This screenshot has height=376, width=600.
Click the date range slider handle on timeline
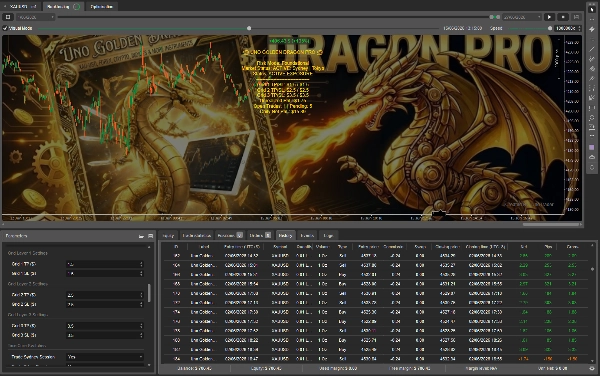494,17
